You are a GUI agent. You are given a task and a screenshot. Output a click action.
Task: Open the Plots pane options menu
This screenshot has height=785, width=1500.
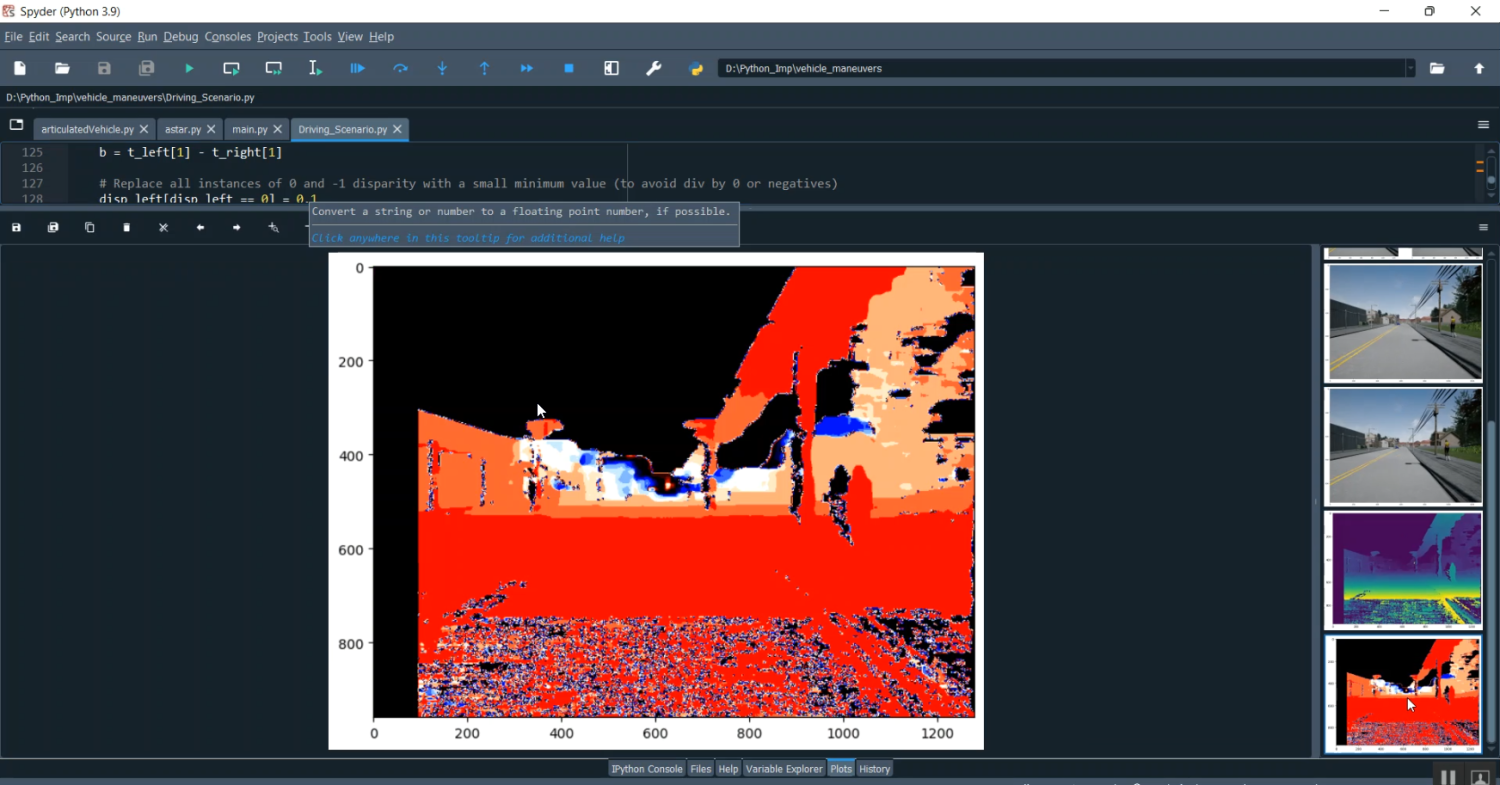1484,227
